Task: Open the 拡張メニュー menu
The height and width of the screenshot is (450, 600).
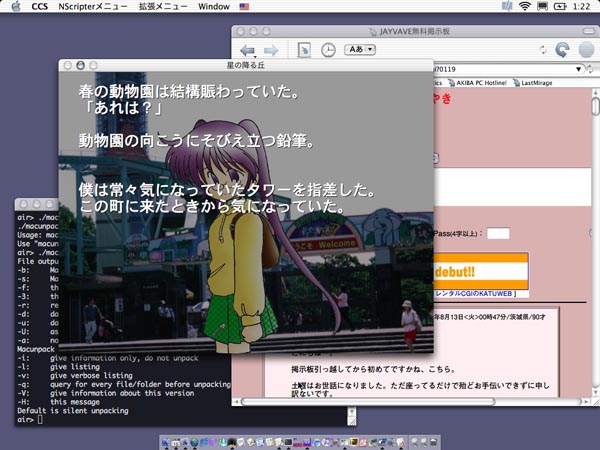Action: tap(163, 7)
